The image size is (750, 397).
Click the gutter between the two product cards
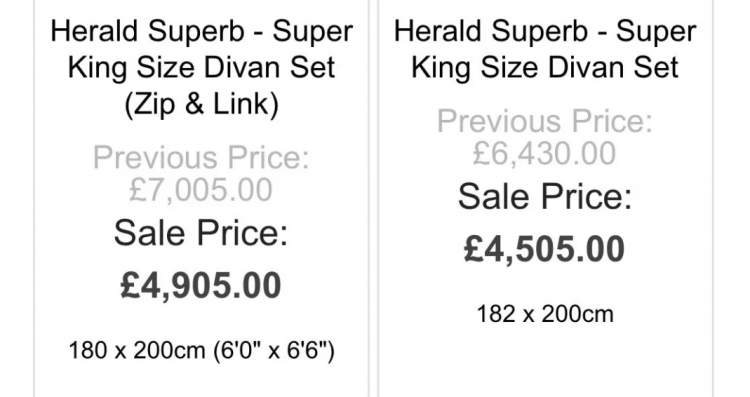click(x=374, y=198)
